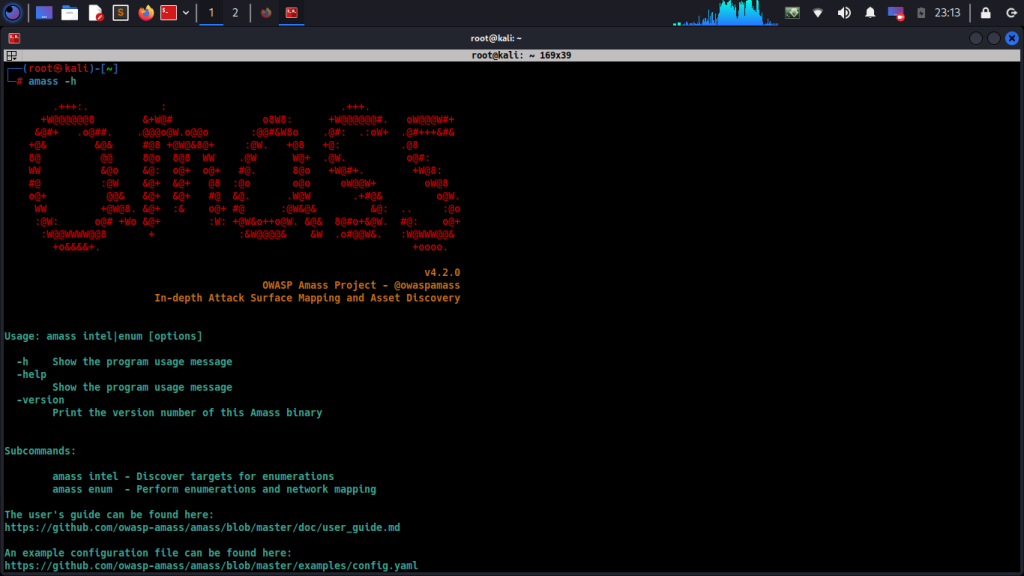Click the "Subcommands:" heading
This screenshot has width=1024, height=576.
pyautogui.click(x=40, y=451)
